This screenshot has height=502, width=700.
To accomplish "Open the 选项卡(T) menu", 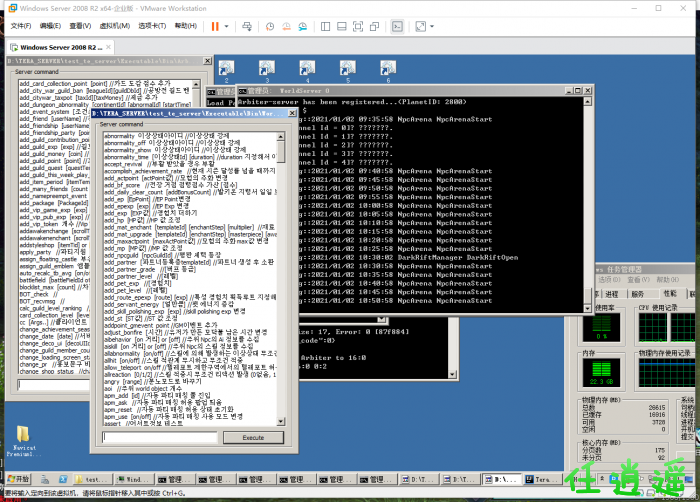I will coord(151,25).
